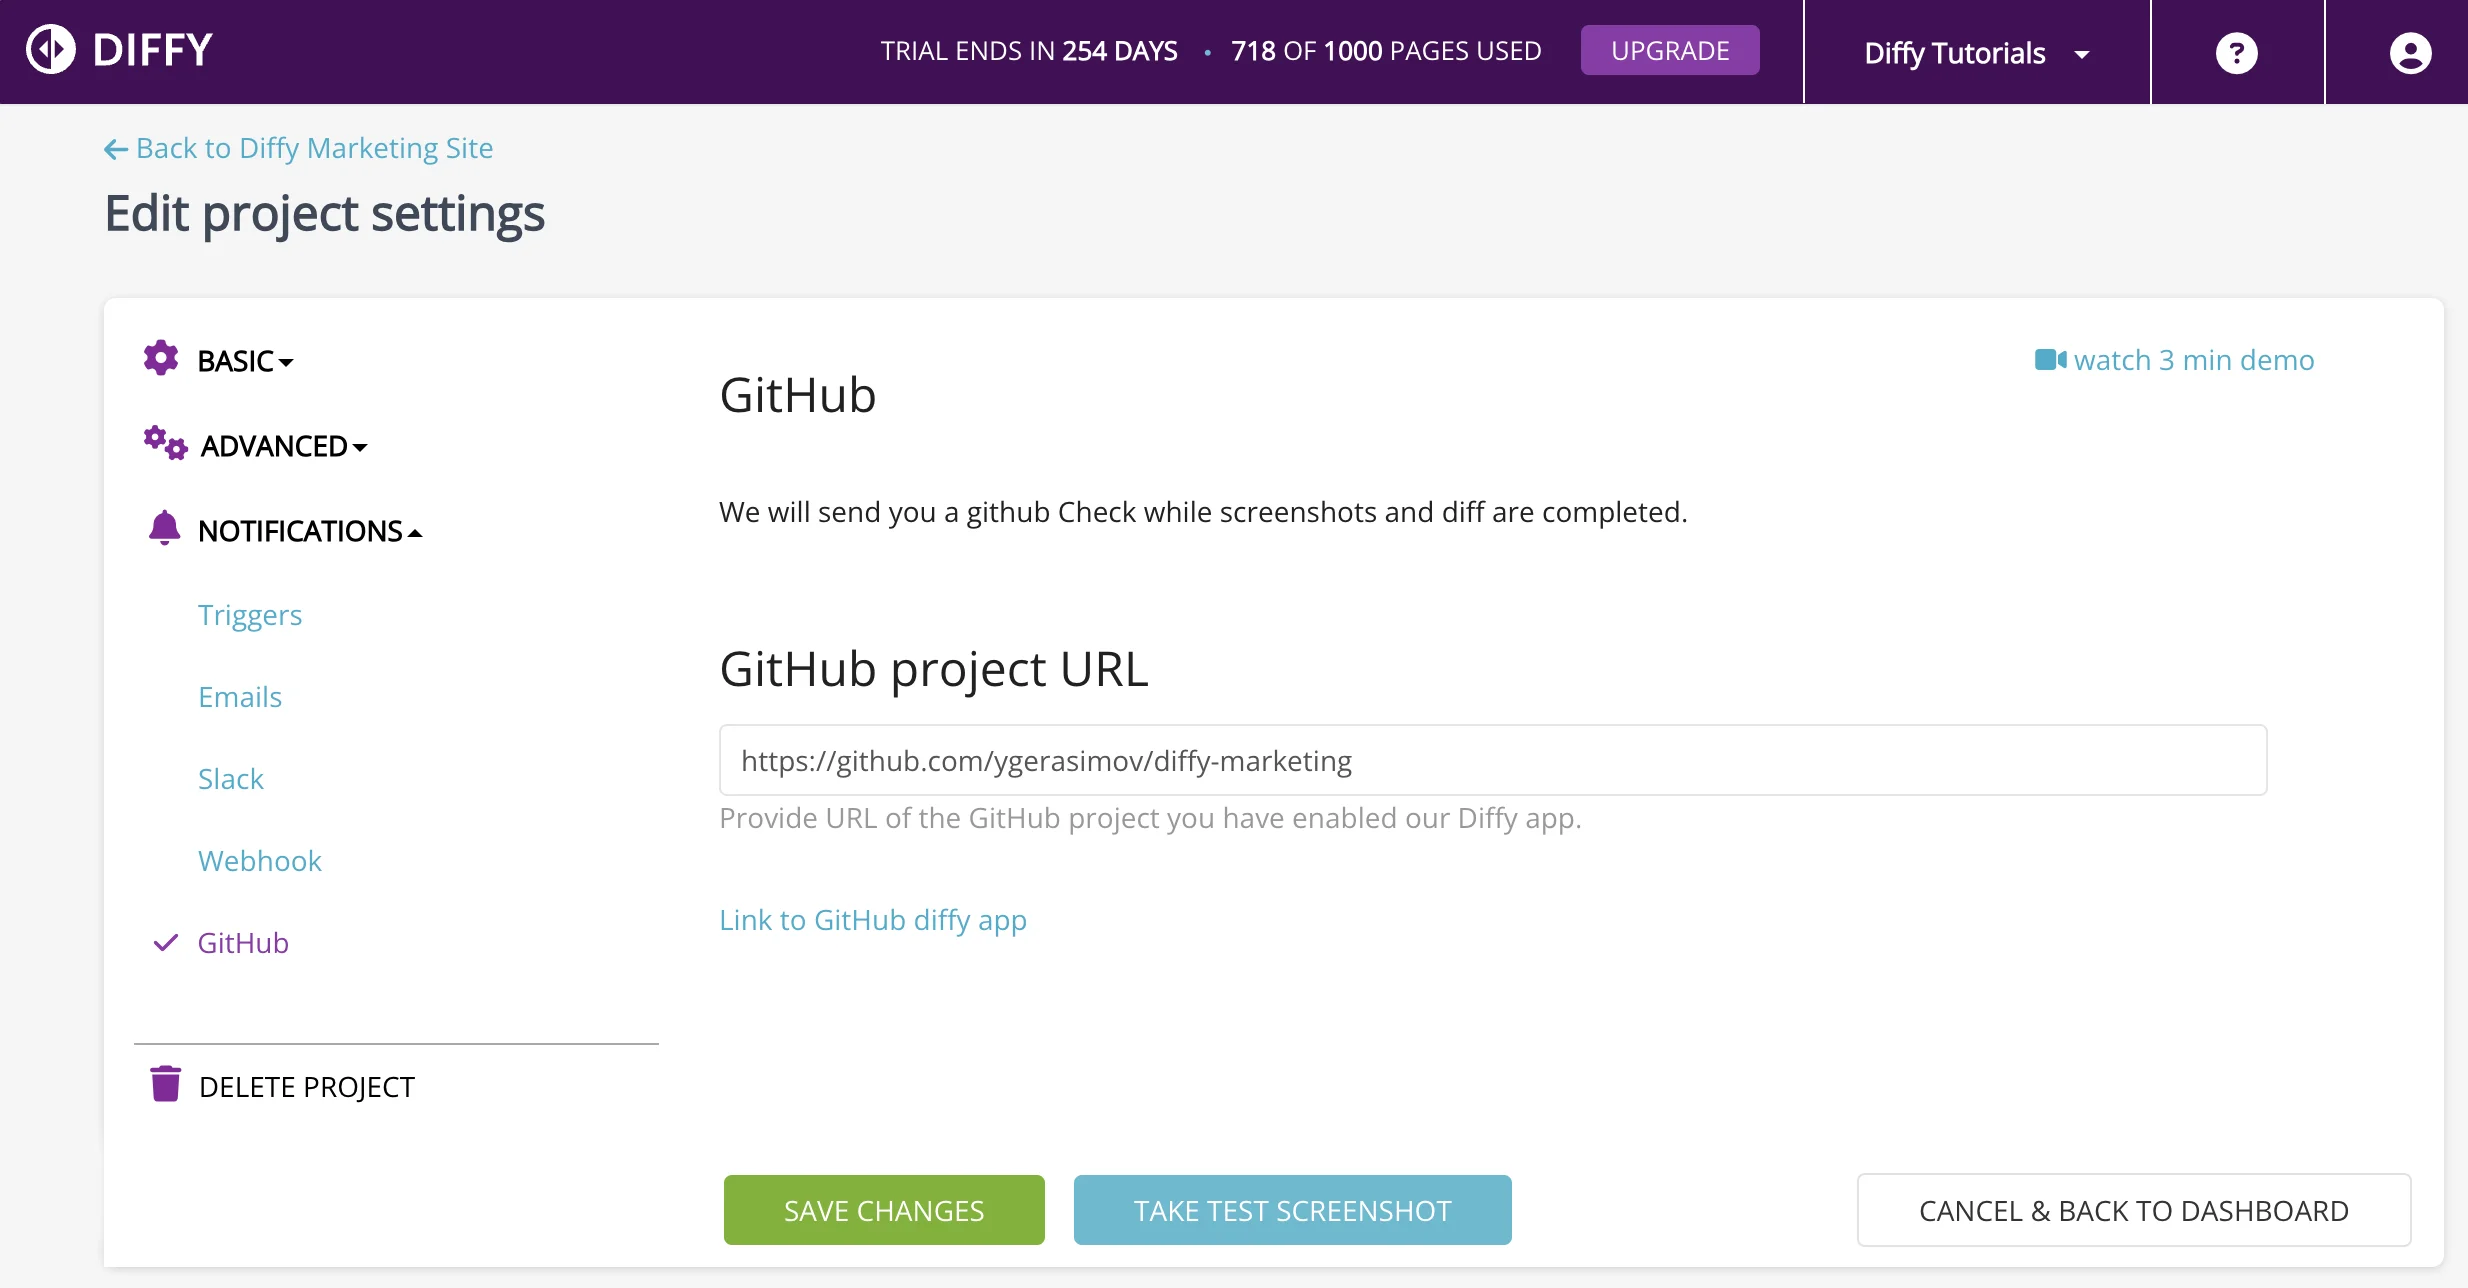Click TAKE TEST SCREENSHOT button

point(1293,1210)
